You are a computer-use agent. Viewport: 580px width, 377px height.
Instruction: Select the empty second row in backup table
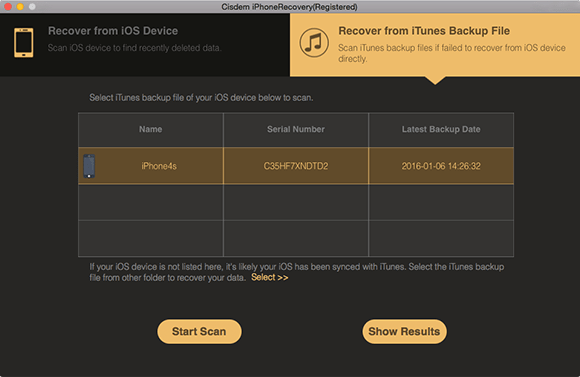[296, 202]
